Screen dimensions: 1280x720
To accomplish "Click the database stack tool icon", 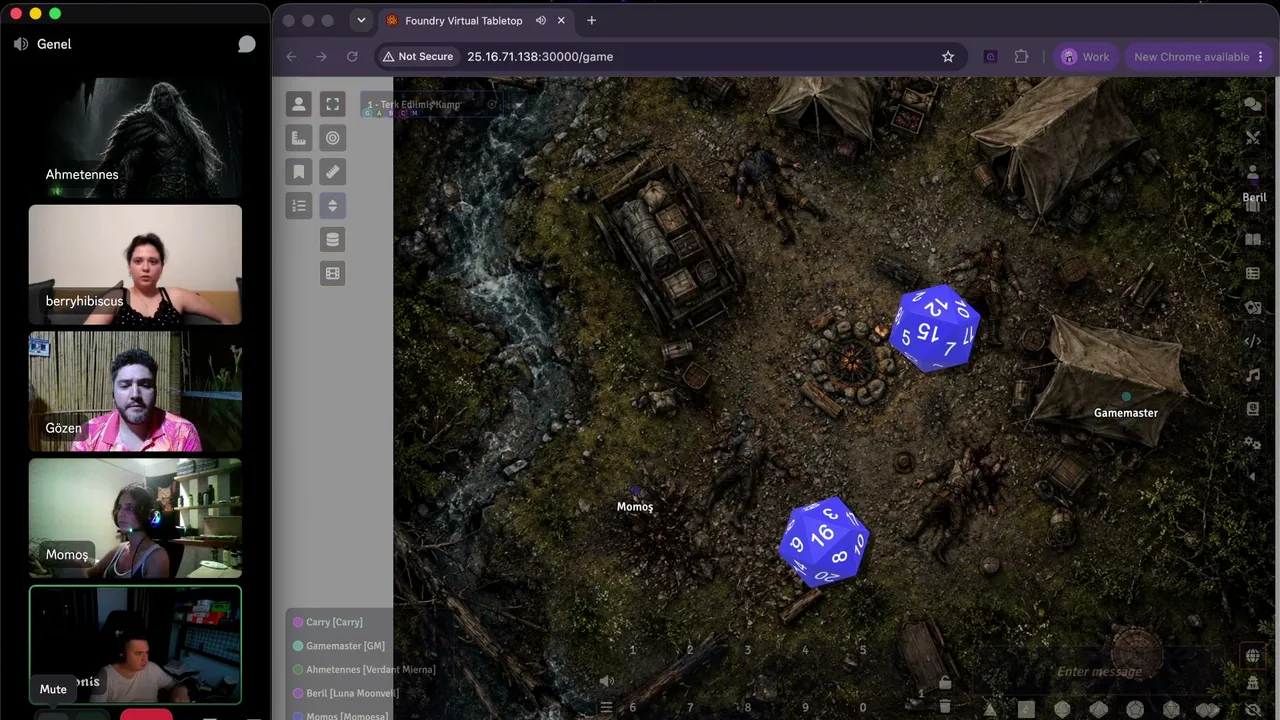I will 333,240.
